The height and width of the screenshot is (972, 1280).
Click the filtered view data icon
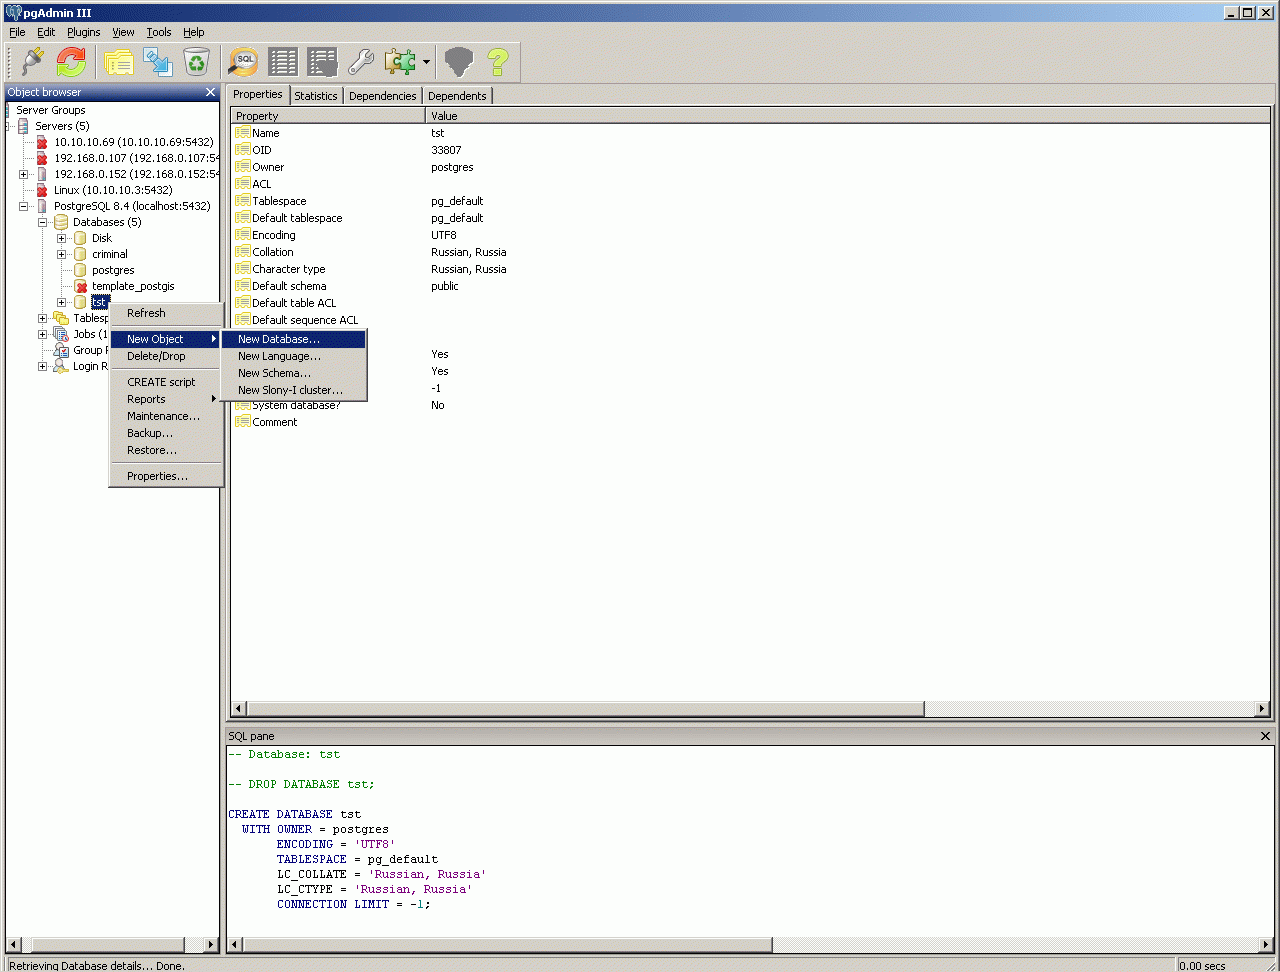tap(322, 62)
